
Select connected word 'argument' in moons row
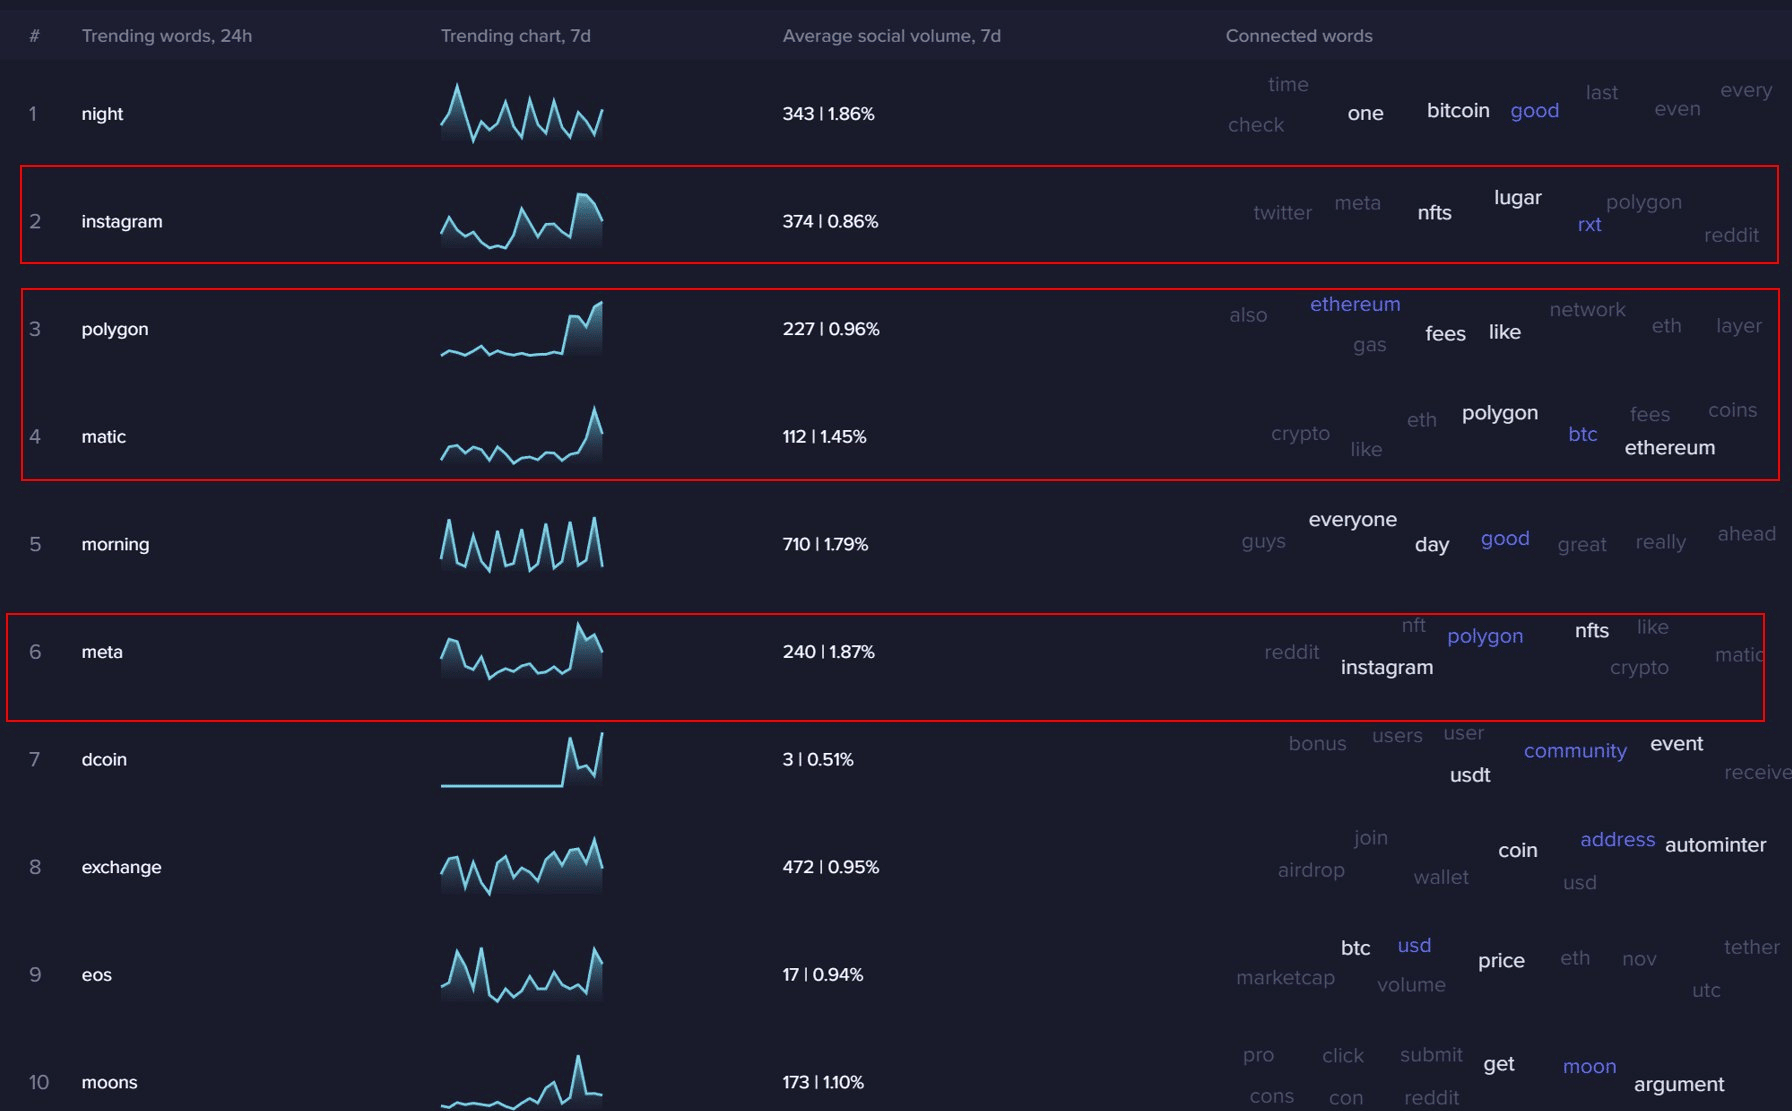pyautogui.click(x=1679, y=1085)
